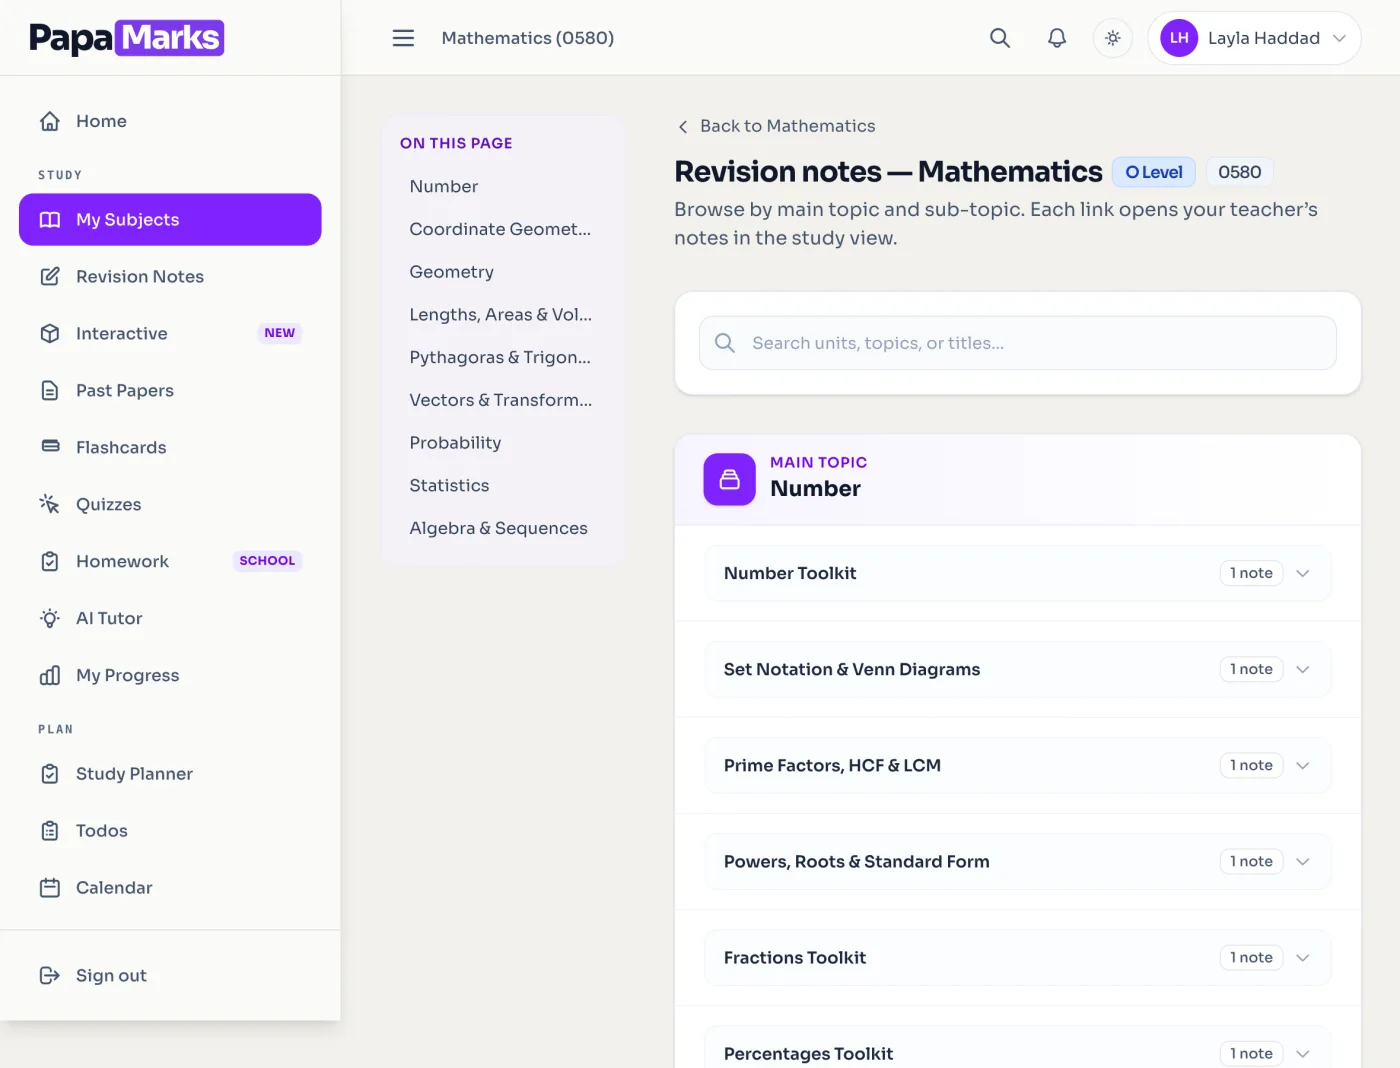Image resolution: width=1400 pixels, height=1068 pixels.
Task: Open search from top bar magnifier icon
Action: pos(1000,38)
